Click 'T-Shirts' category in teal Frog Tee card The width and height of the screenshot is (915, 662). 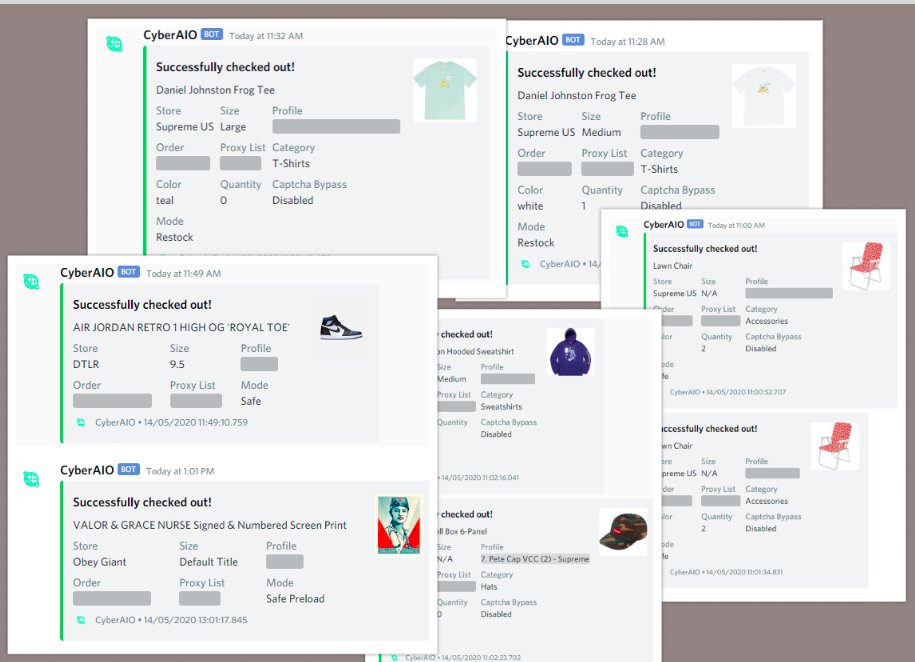click(x=291, y=163)
